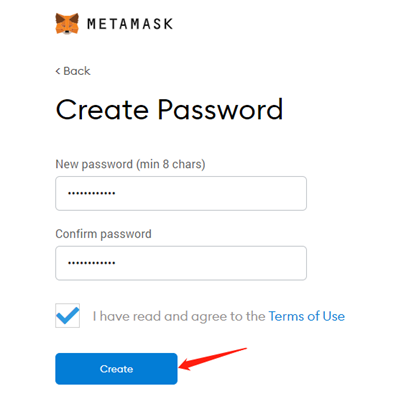Viewport: 419px width, 399px height.
Task: Select the Create Password heading
Action: 169,109
